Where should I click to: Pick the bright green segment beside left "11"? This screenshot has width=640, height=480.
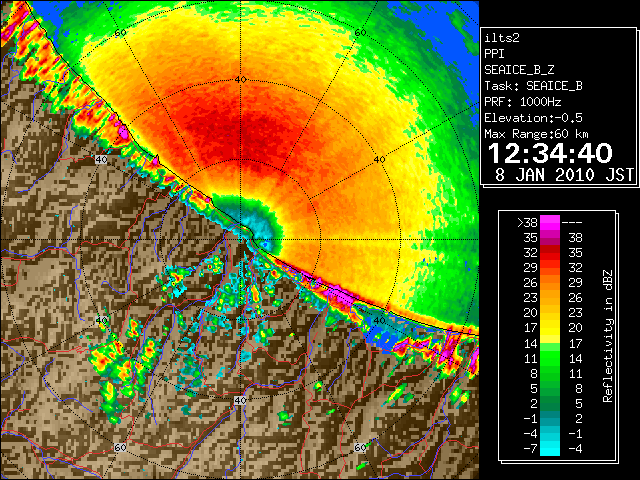click(550, 358)
